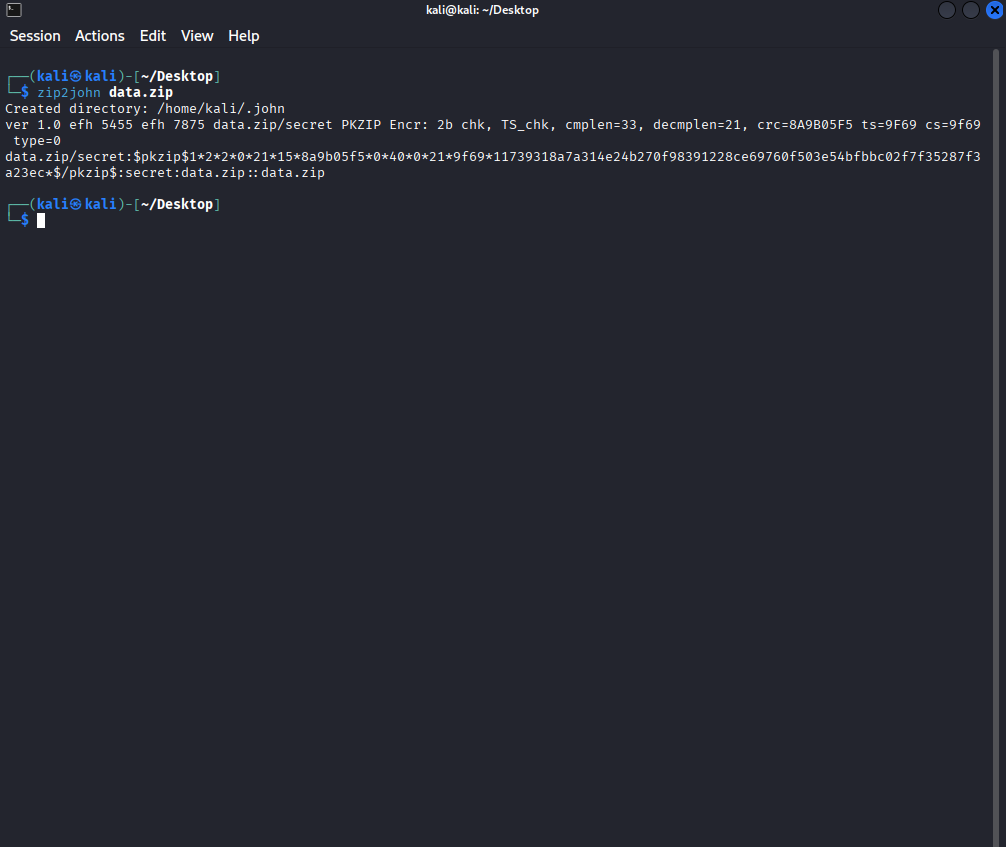Image resolution: width=1006 pixels, height=847 pixels.
Task: Click the ~/Desktop path in the top prompt
Action: click(177, 76)
